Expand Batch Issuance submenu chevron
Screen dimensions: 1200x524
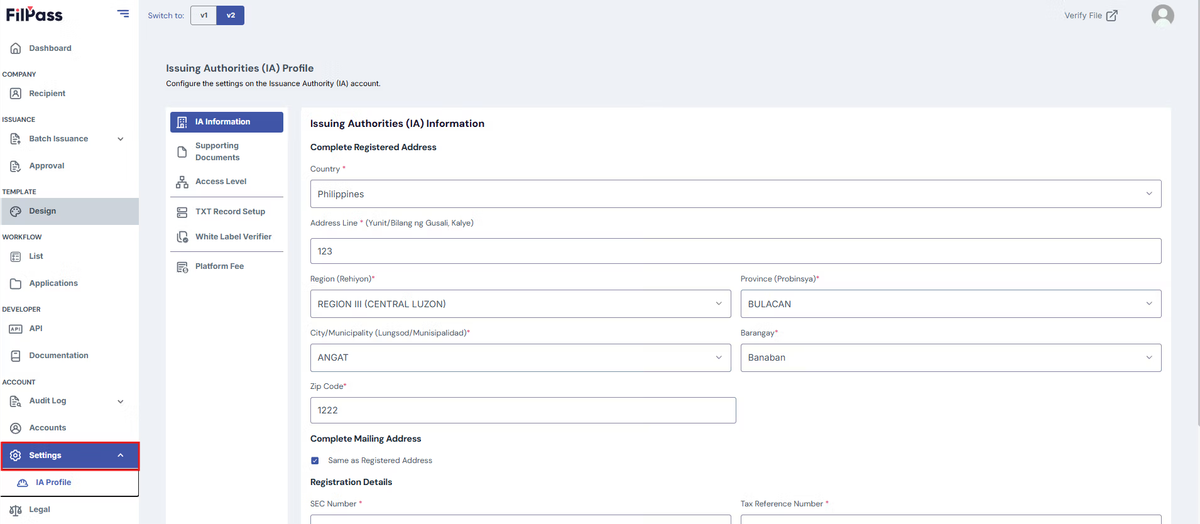[x=121, y=139]
